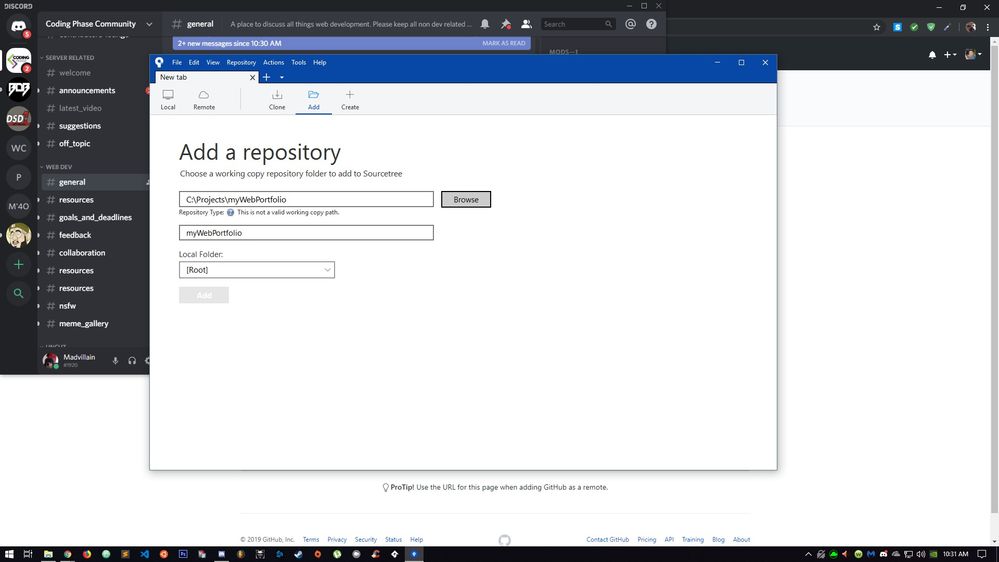Click the Browse button

click(x=466, y=199)
